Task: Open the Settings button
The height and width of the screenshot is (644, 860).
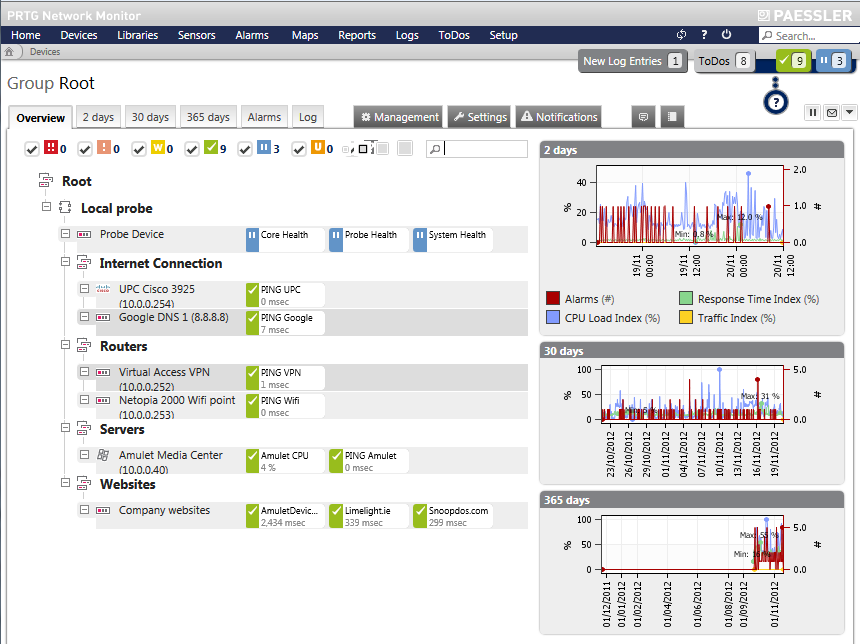Action: (x=479, y=117)
